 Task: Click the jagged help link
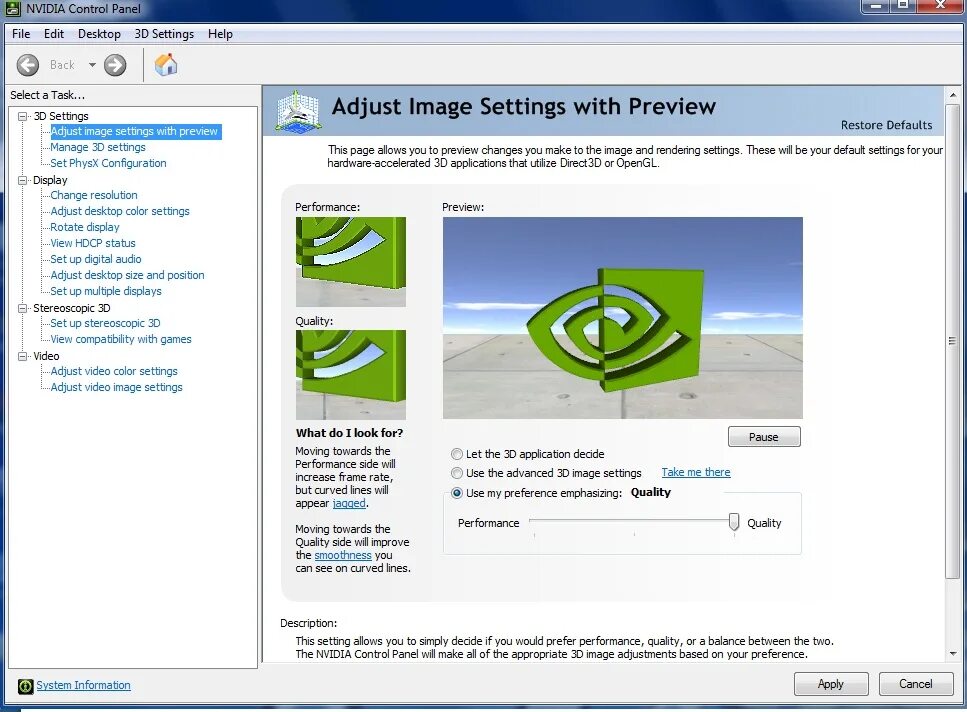(349, 504)
